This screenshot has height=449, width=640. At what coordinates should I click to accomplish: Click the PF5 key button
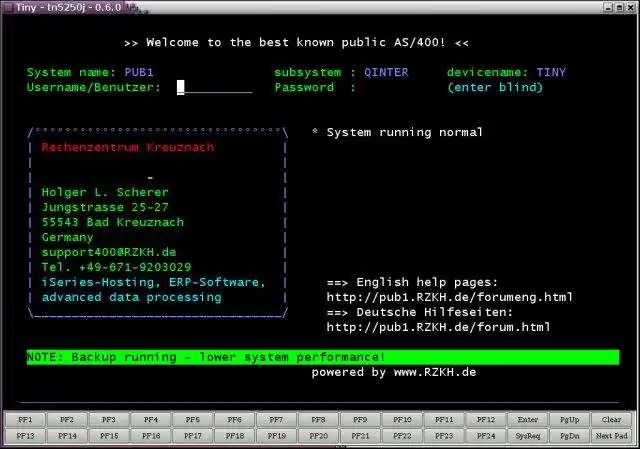point(193,420)
